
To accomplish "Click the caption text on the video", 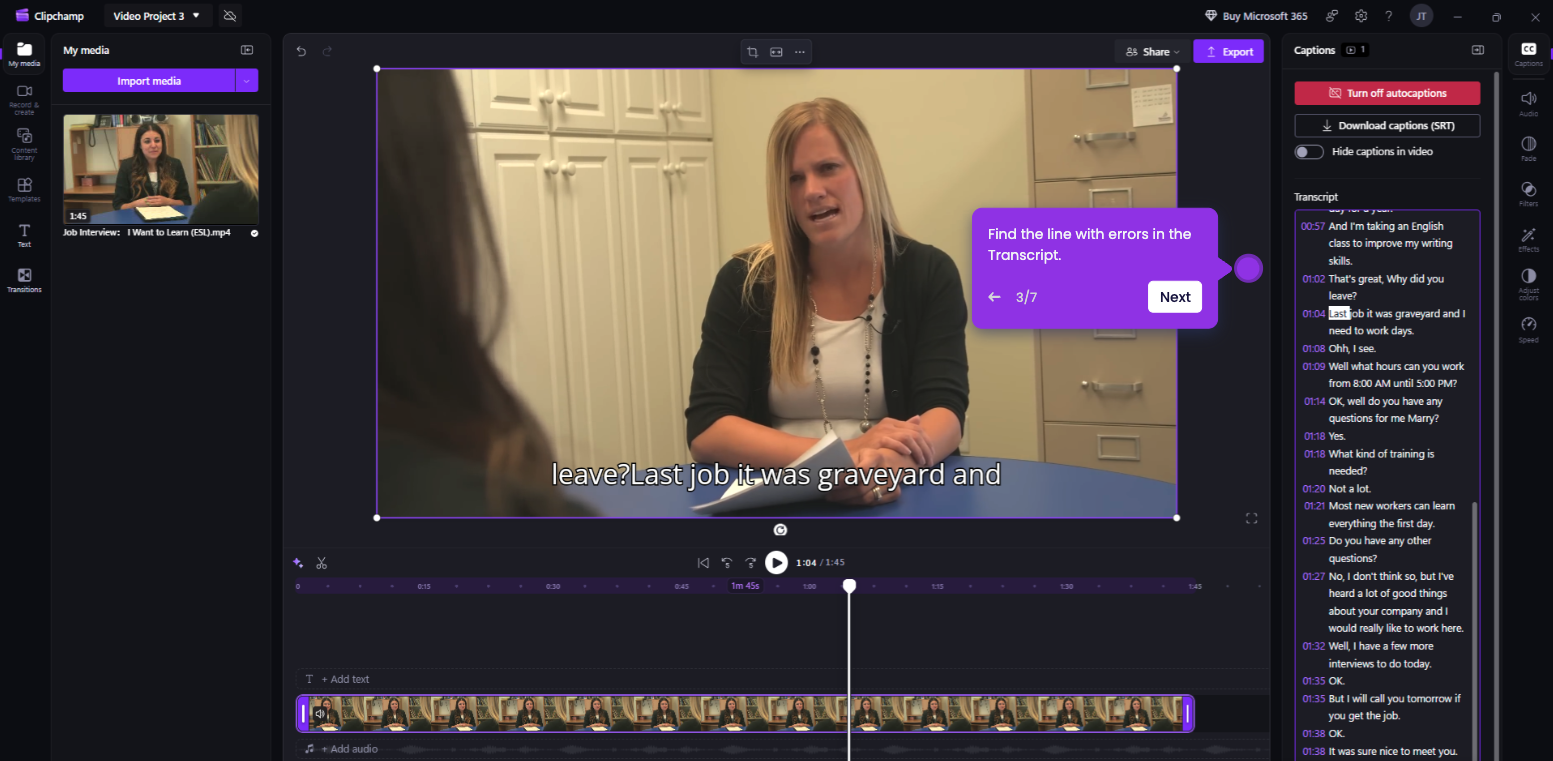I will tap(776, 474).
